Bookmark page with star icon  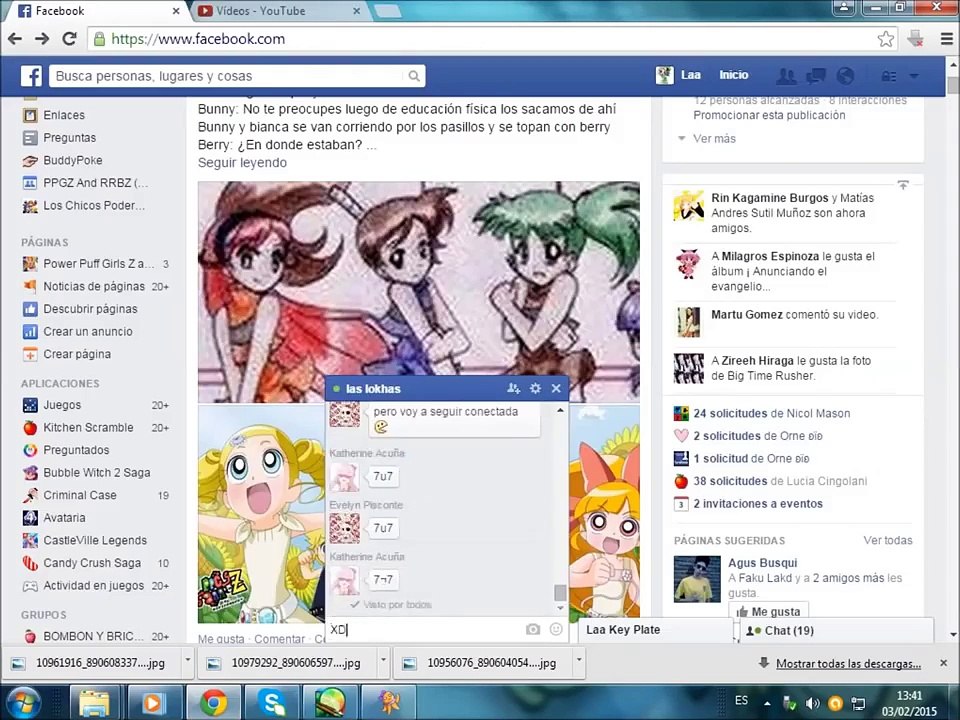[885, 39]
